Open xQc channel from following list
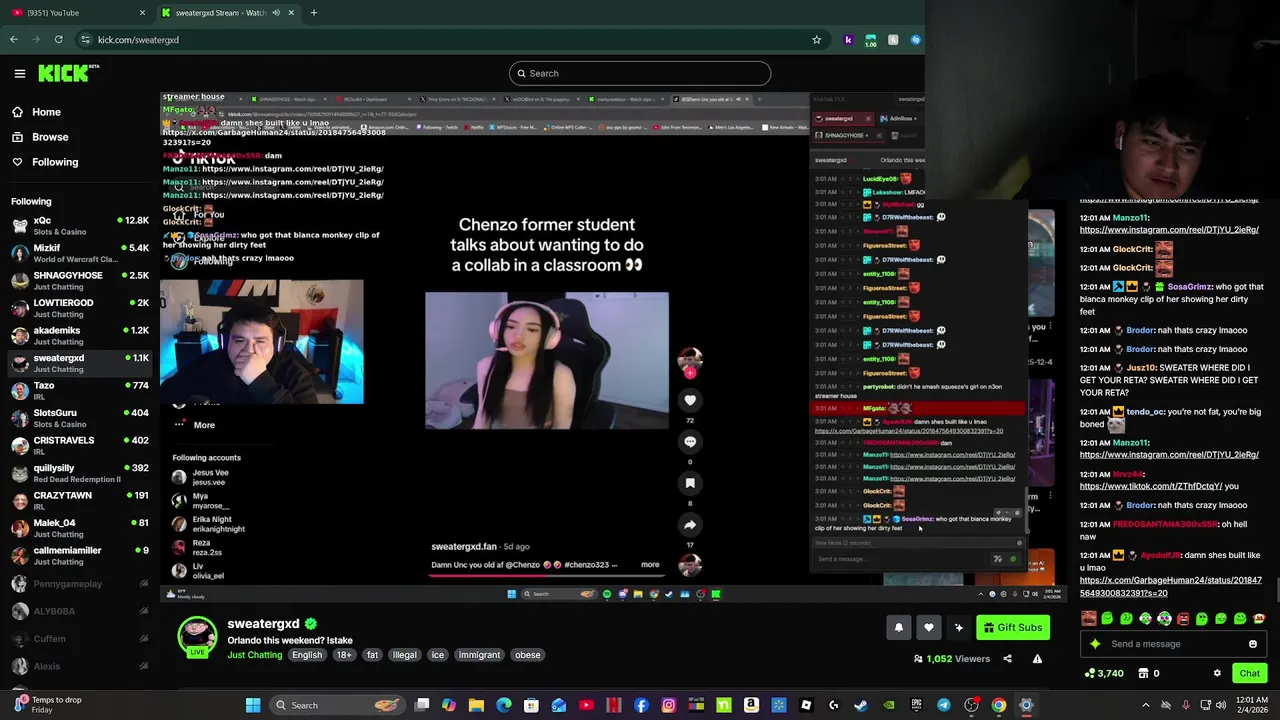This screenshot has height=720, width=1280. [78, 226]
